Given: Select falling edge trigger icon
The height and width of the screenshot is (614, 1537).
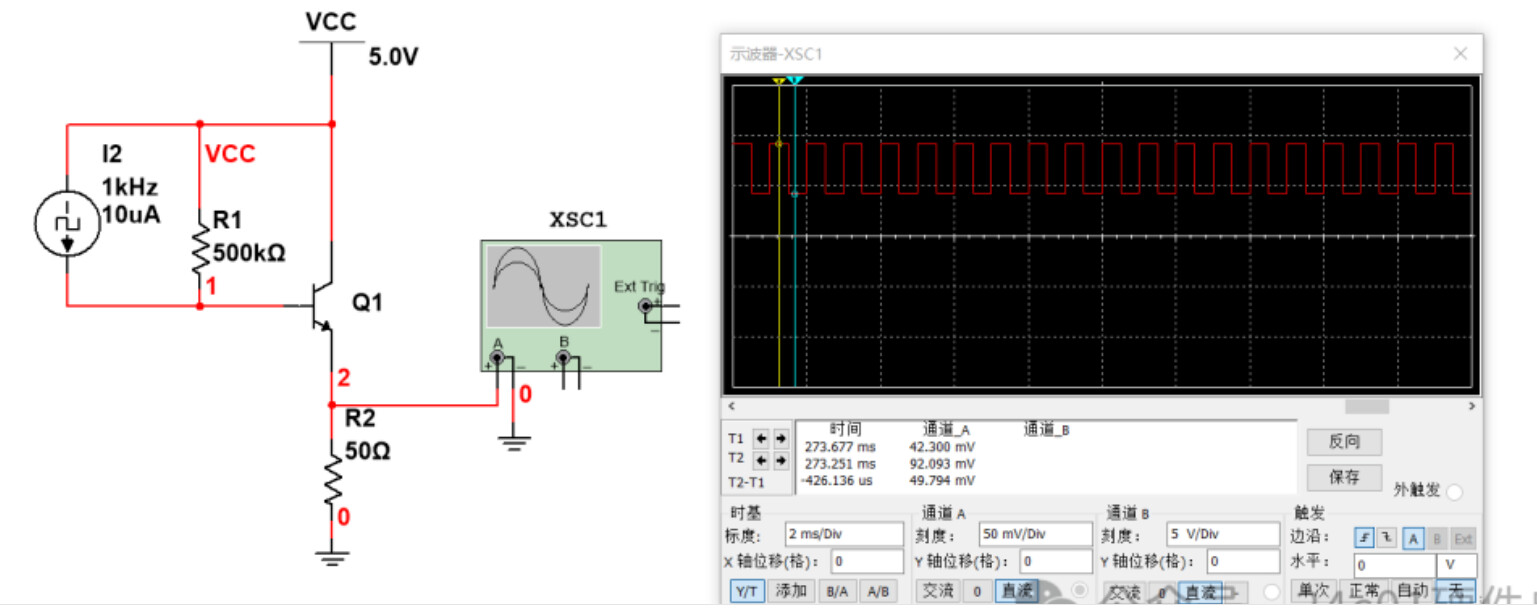Looking at the screenshot, I should 1386,537.
